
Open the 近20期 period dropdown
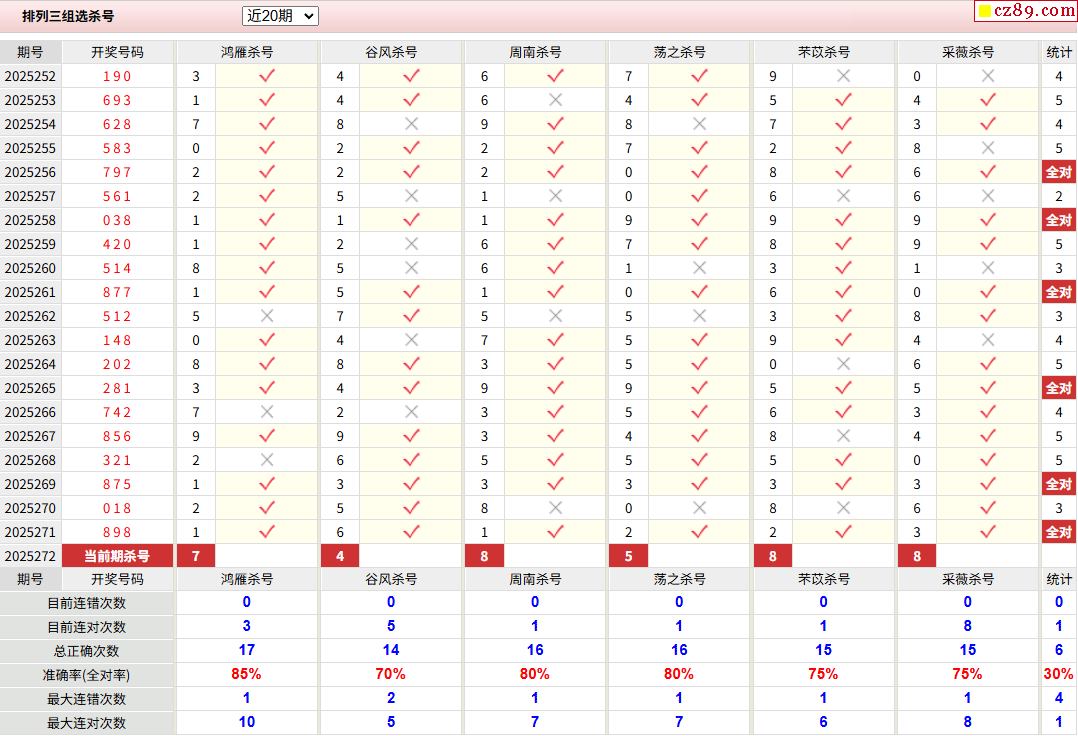[x=280, y=16]
